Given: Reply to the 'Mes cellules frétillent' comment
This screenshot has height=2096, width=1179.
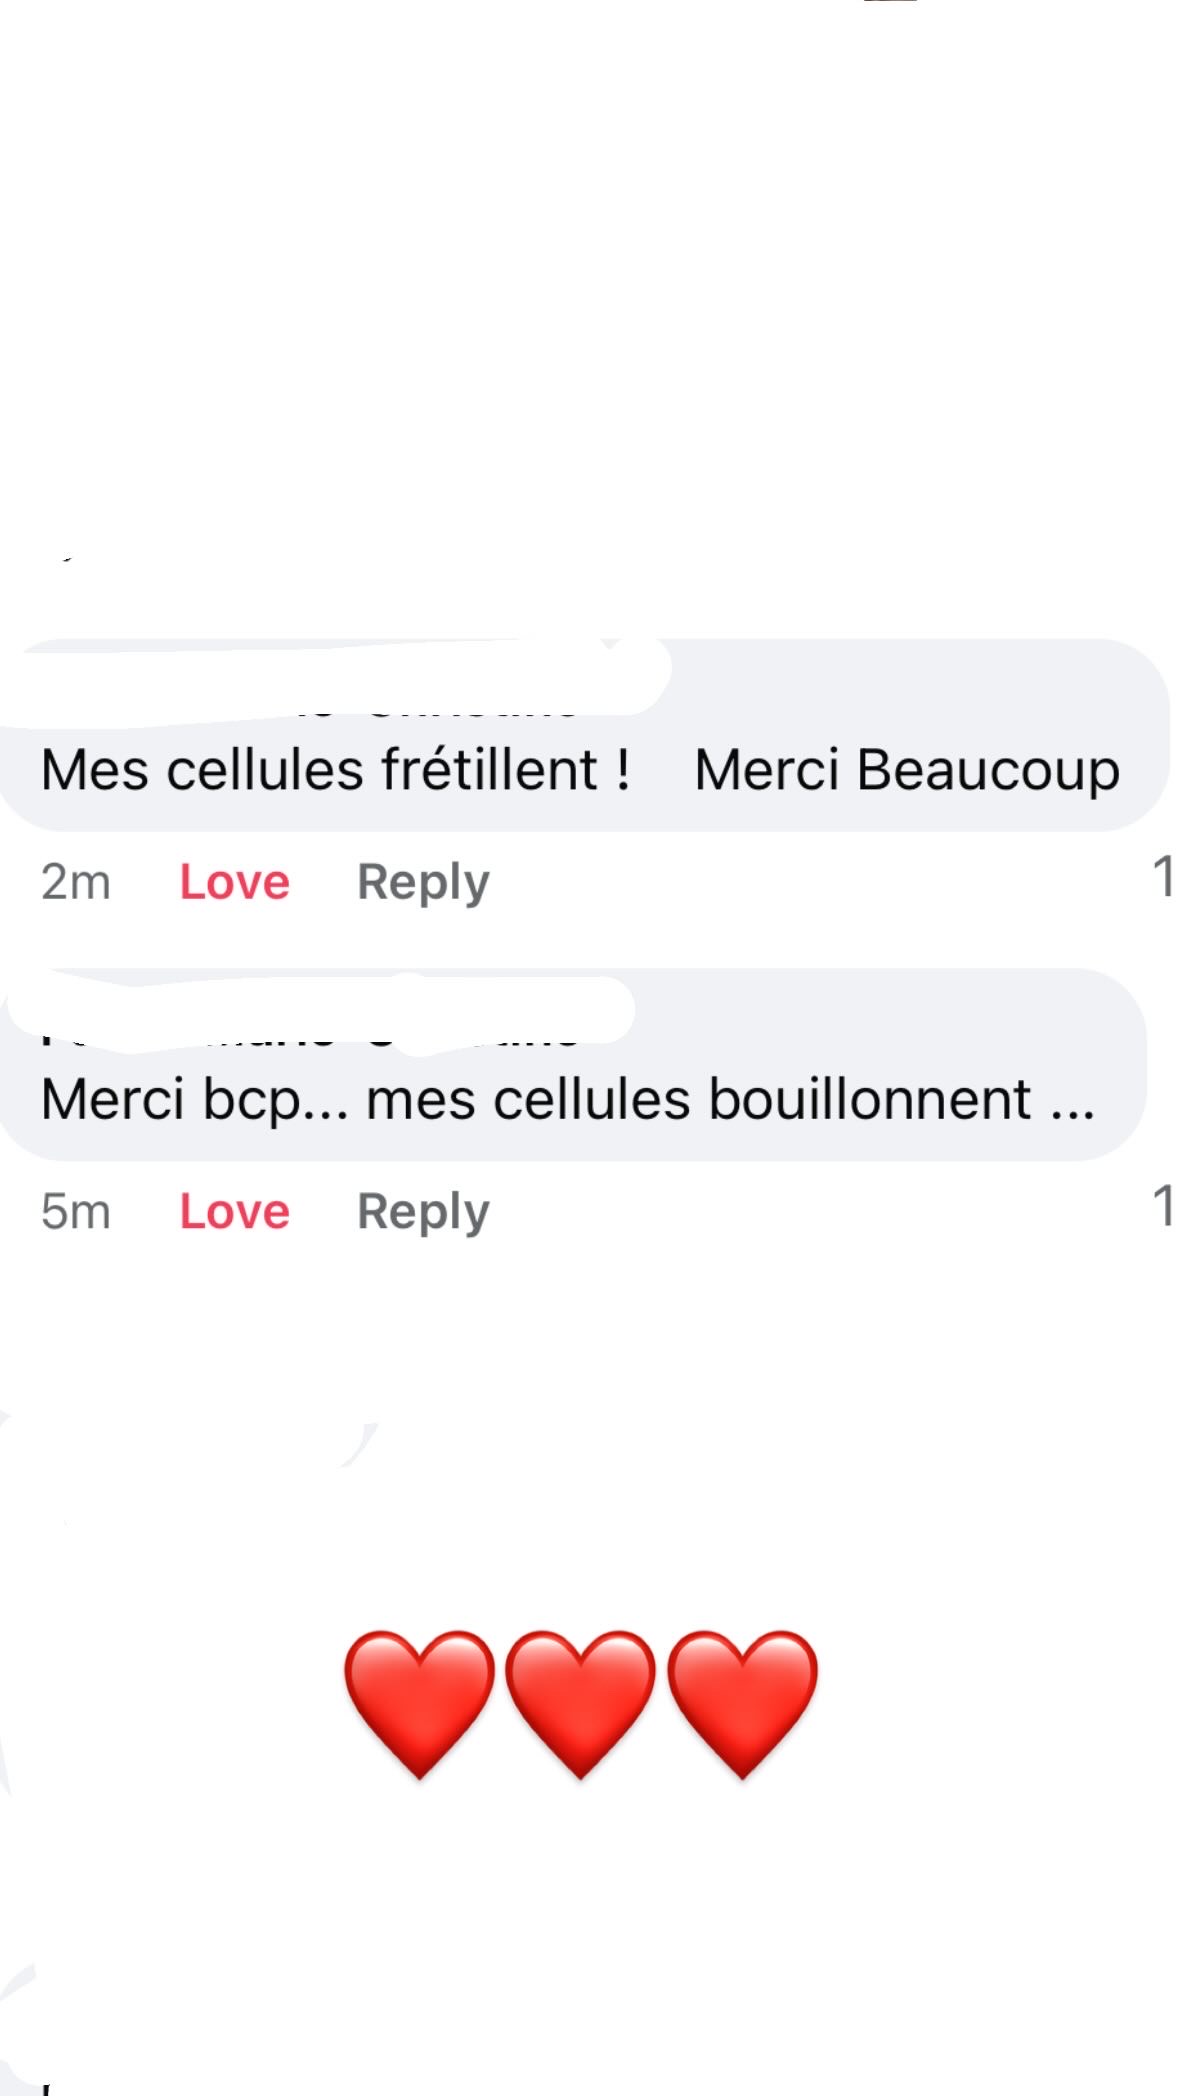Looking at the screenshot, I should [x=423, y=882].
